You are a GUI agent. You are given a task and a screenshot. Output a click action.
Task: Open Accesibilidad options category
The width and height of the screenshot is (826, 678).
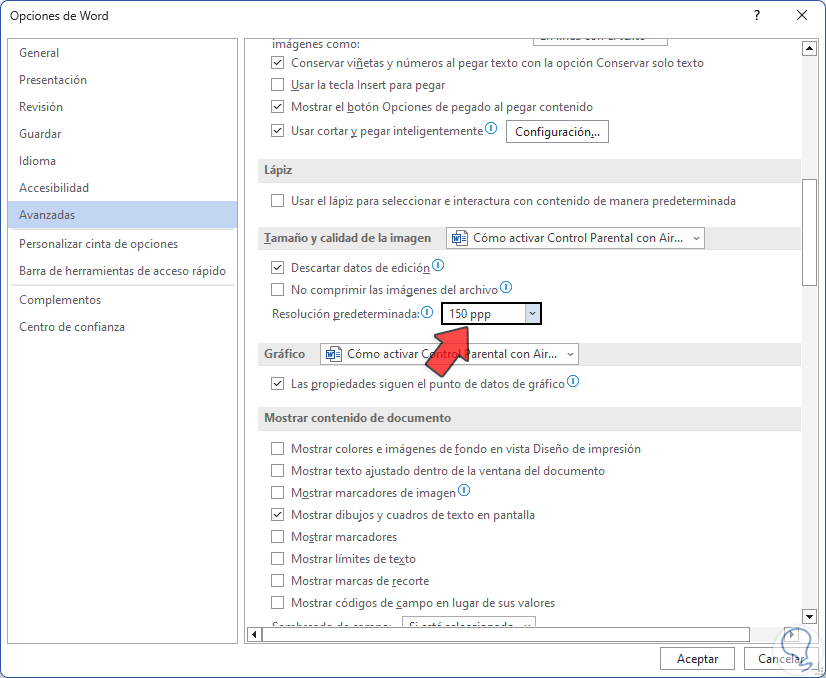[x=123, y=188]
